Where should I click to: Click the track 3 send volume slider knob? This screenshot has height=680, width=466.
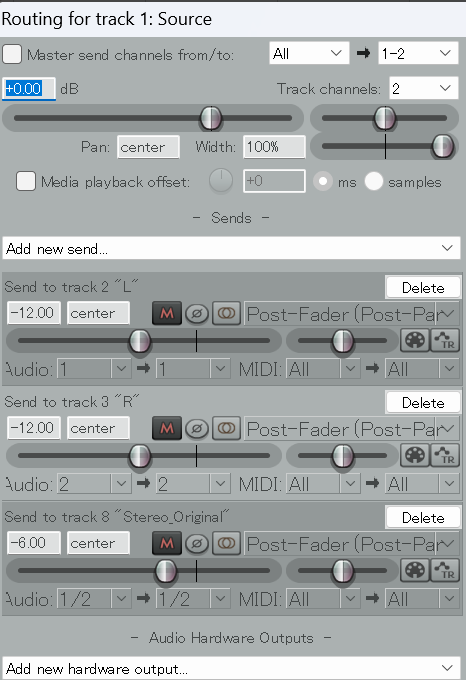click(x=140, y=456)
